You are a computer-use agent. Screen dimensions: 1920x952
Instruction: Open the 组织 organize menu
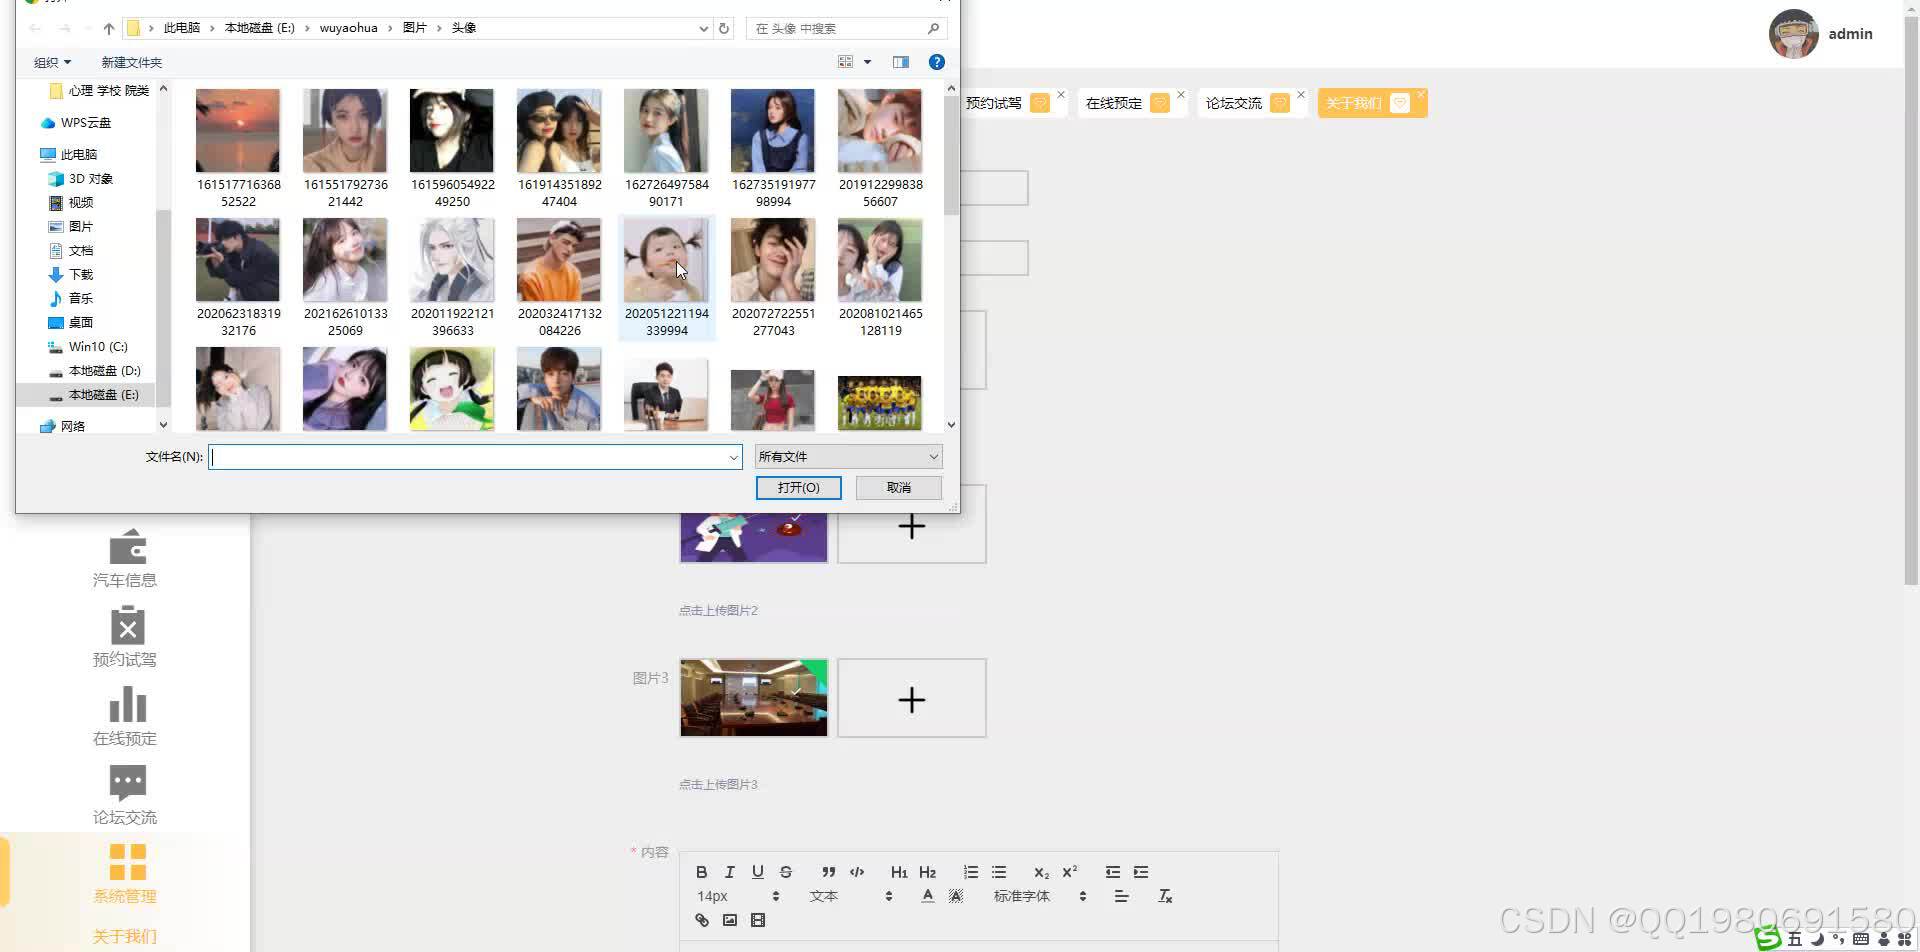(x=52, y=62)
